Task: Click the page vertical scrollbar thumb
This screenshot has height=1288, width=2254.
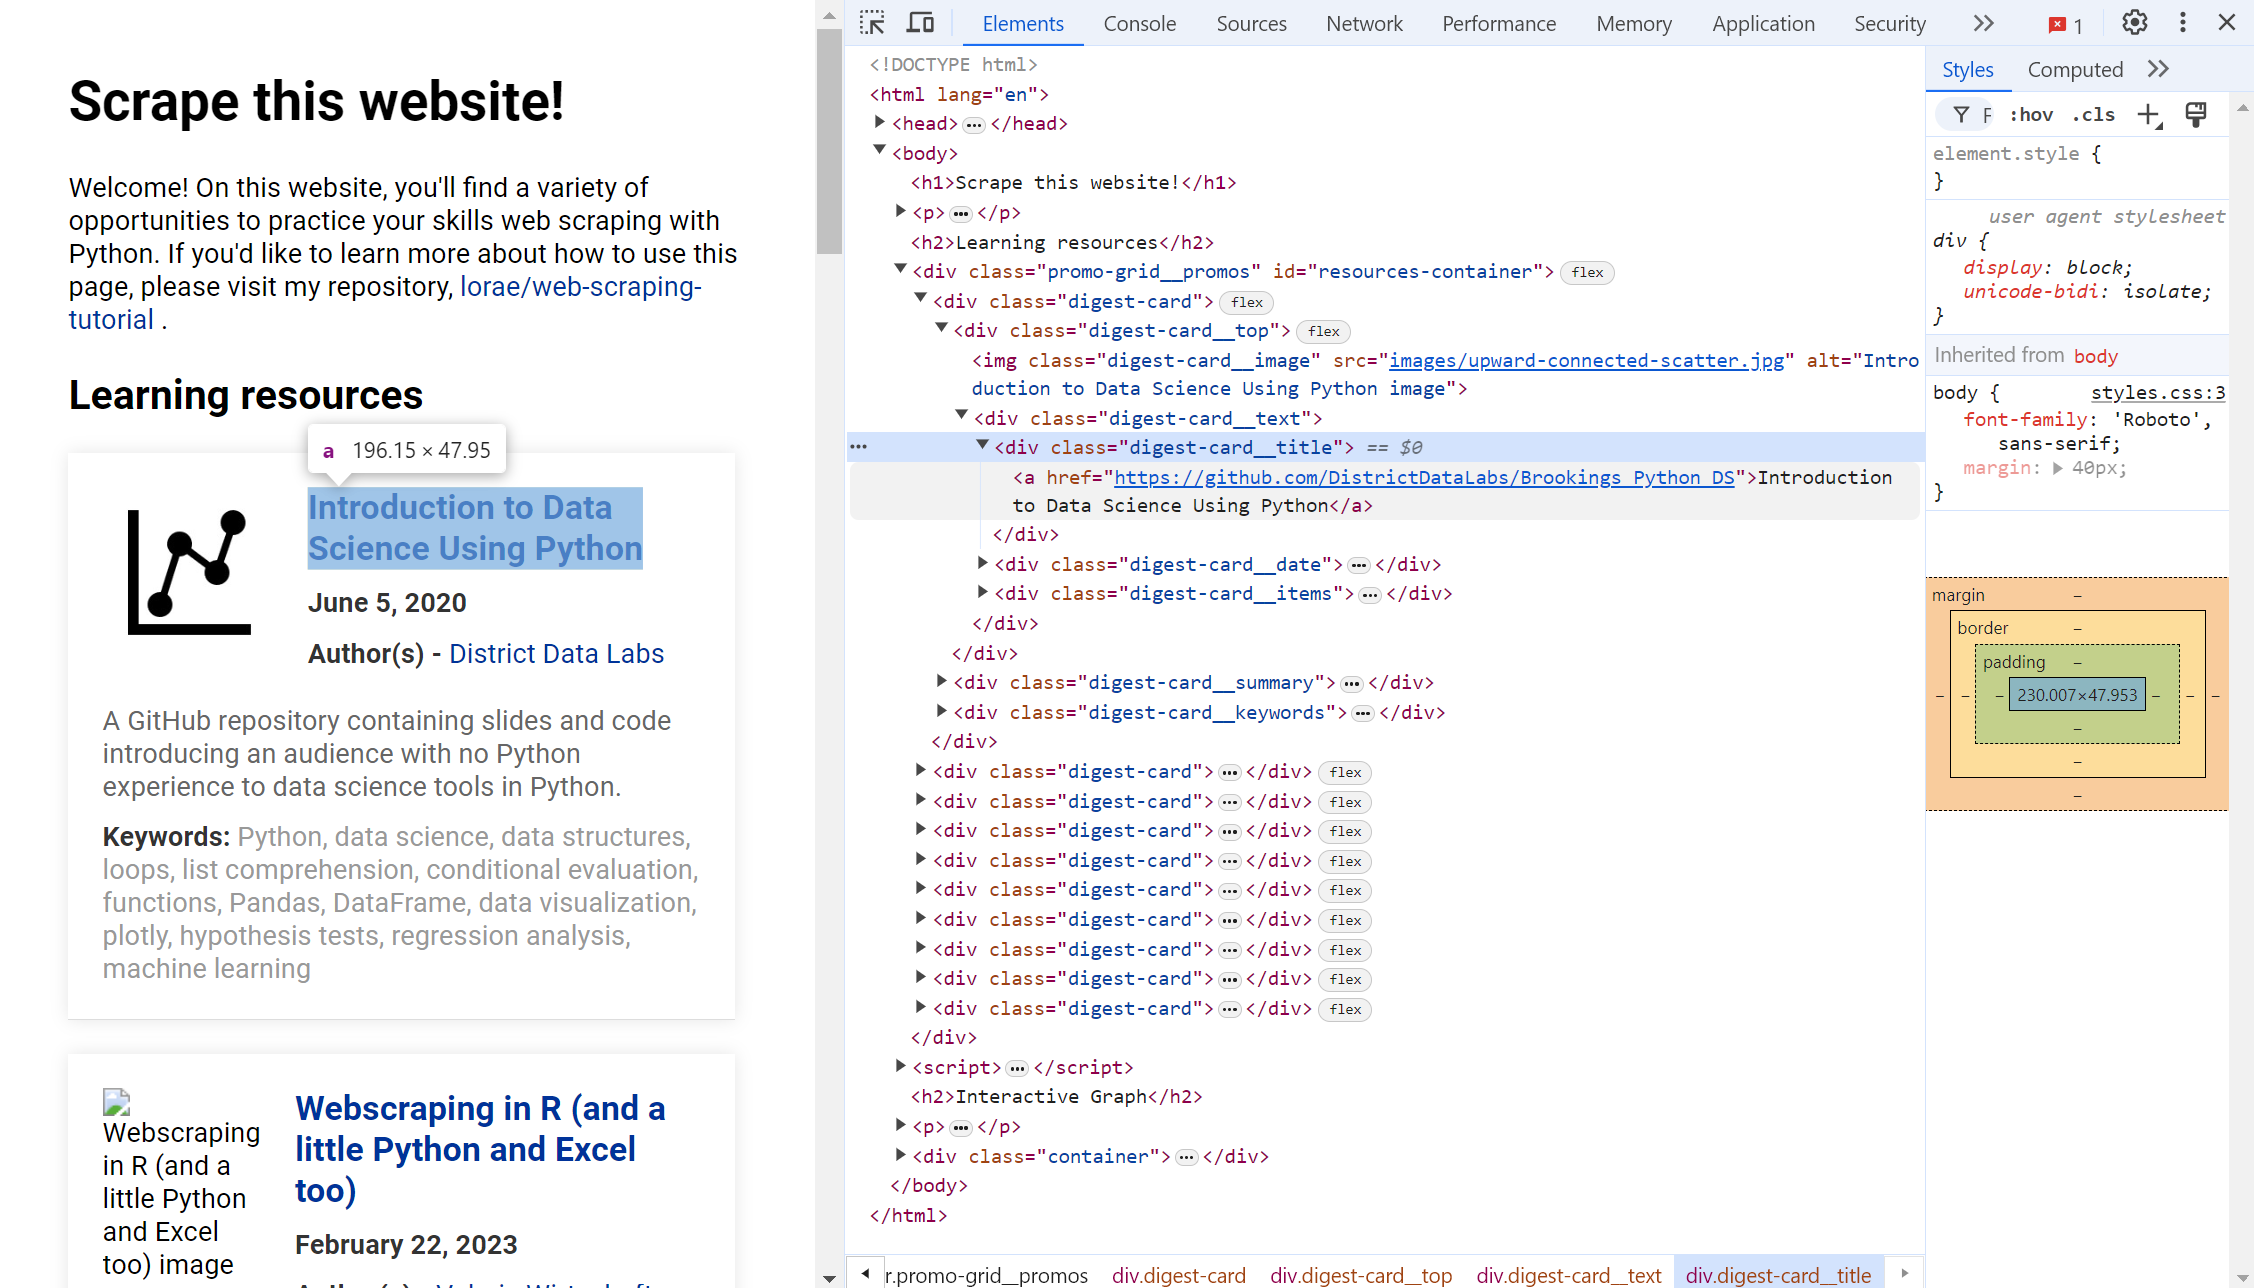Action: (x=829, y=140)
